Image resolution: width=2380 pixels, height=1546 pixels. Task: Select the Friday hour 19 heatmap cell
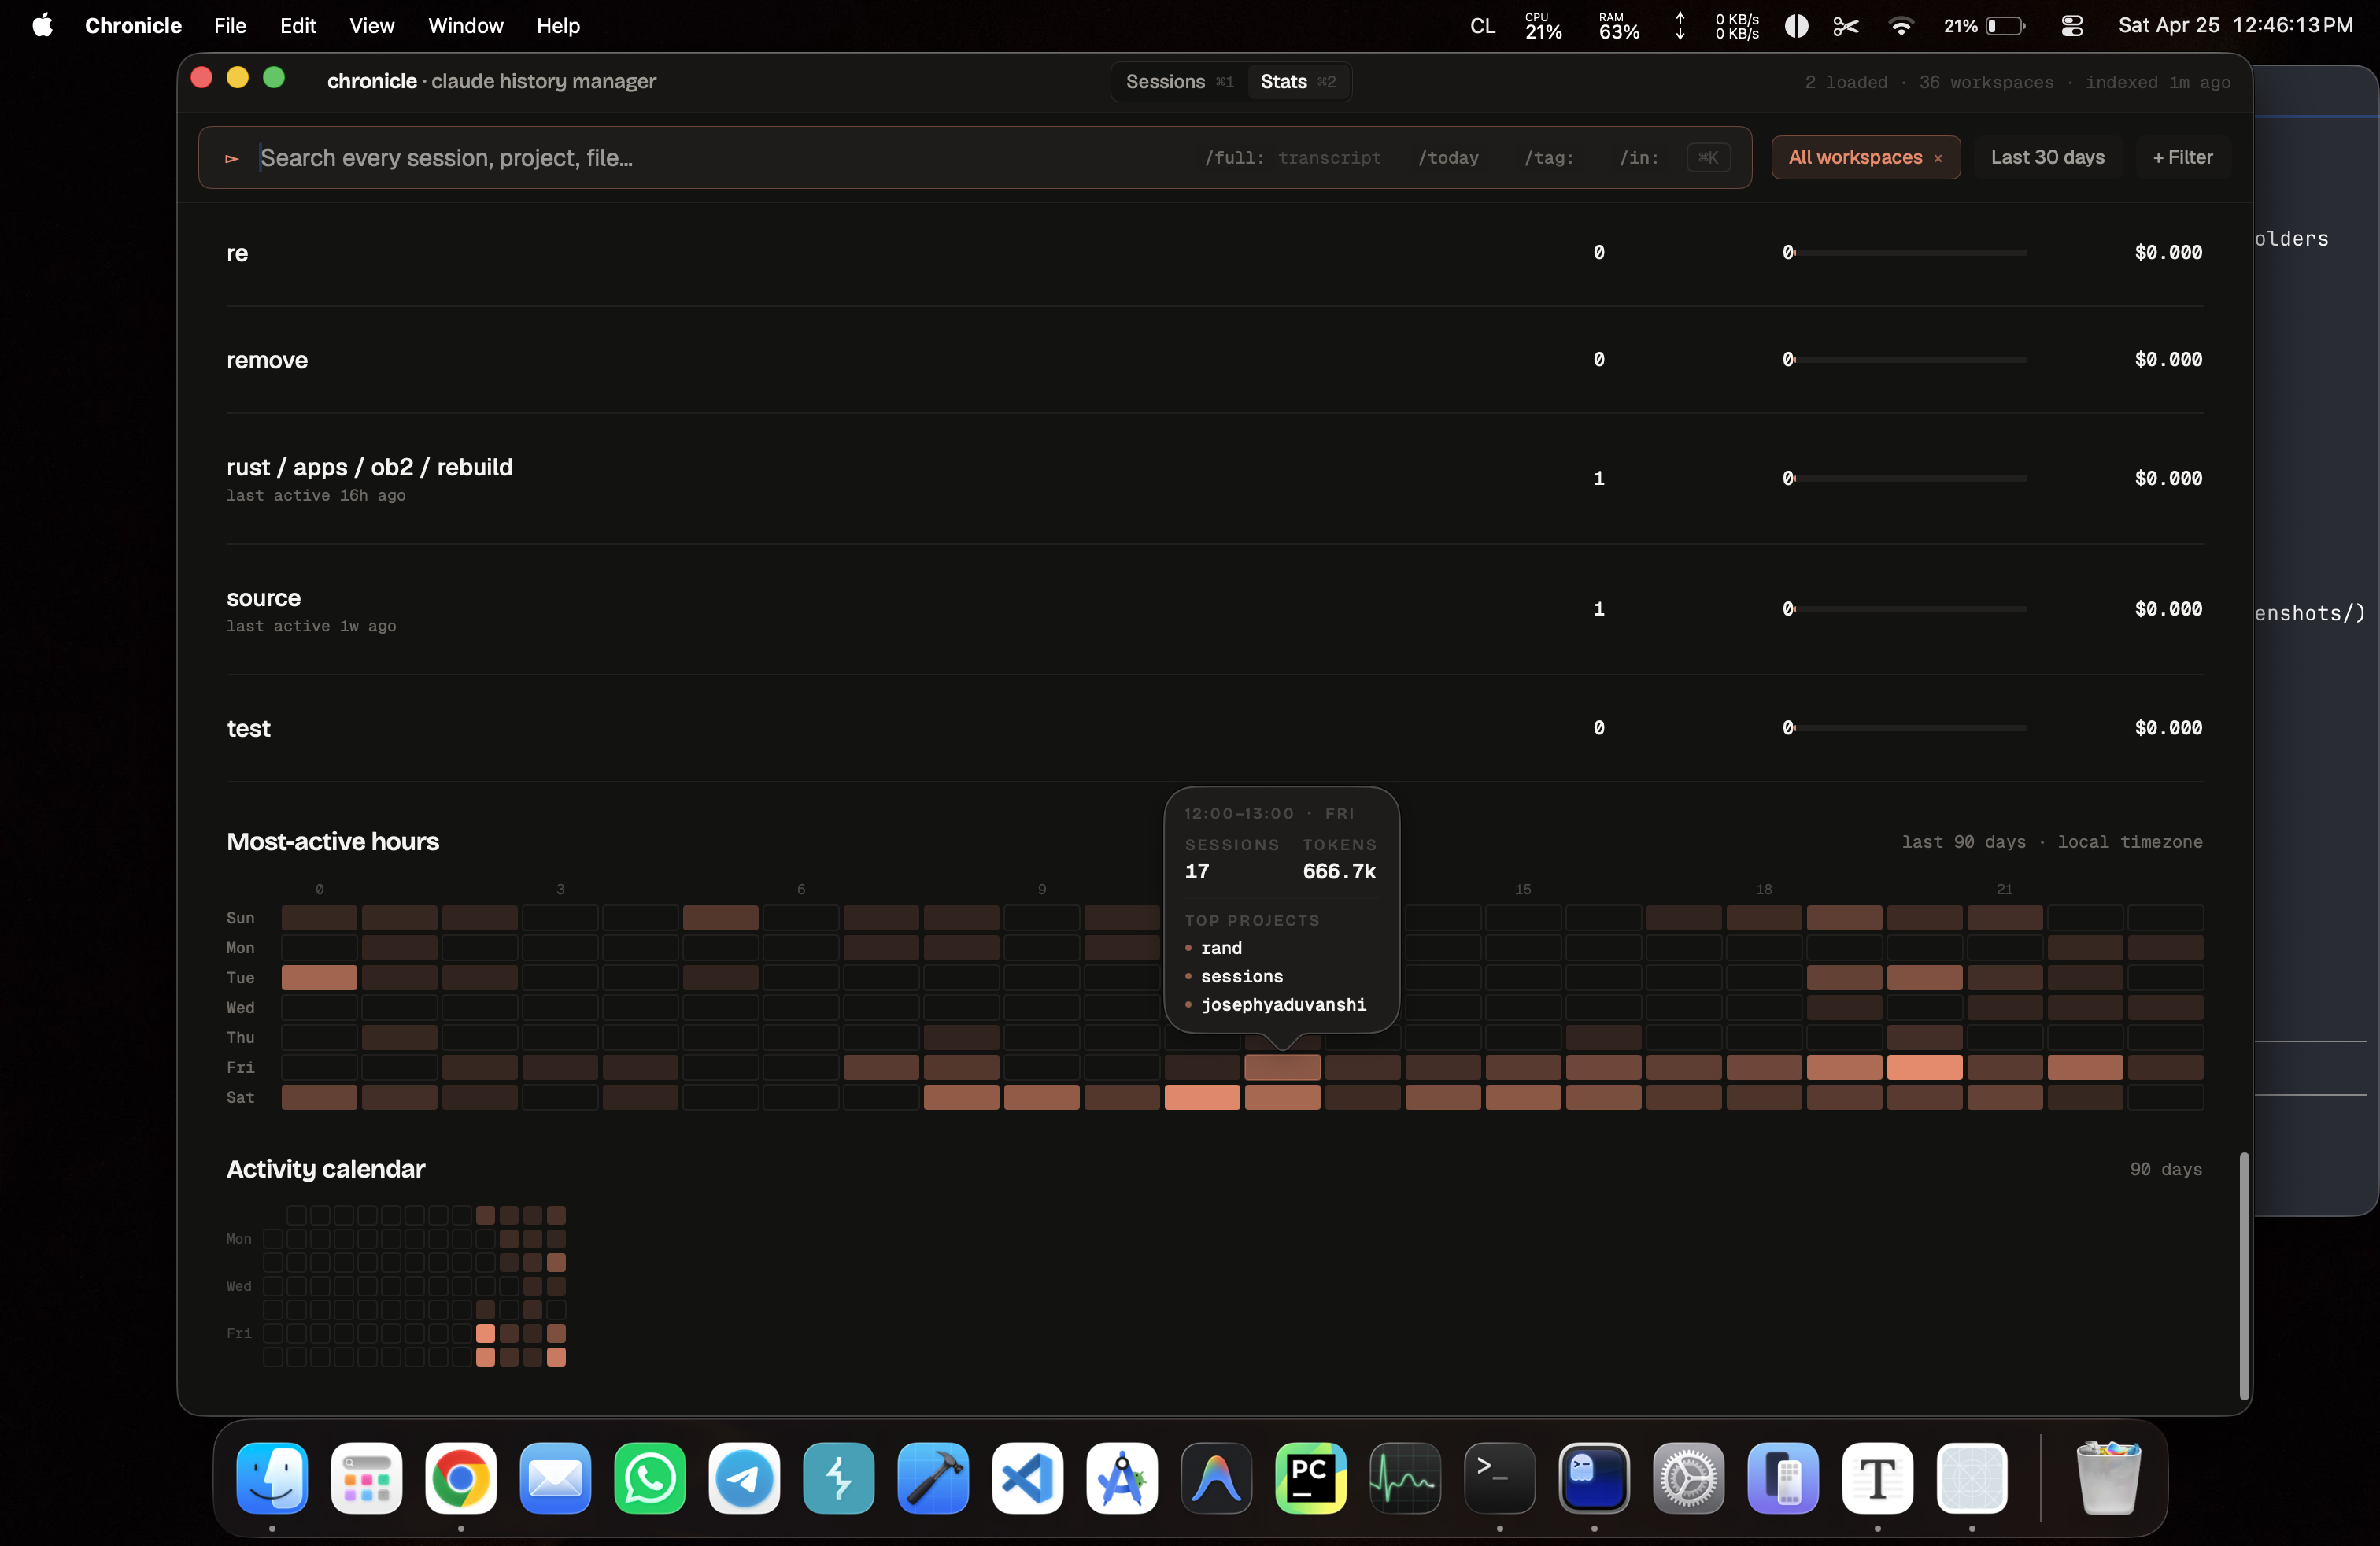pyautogui.click(x=1844, y=1067)
